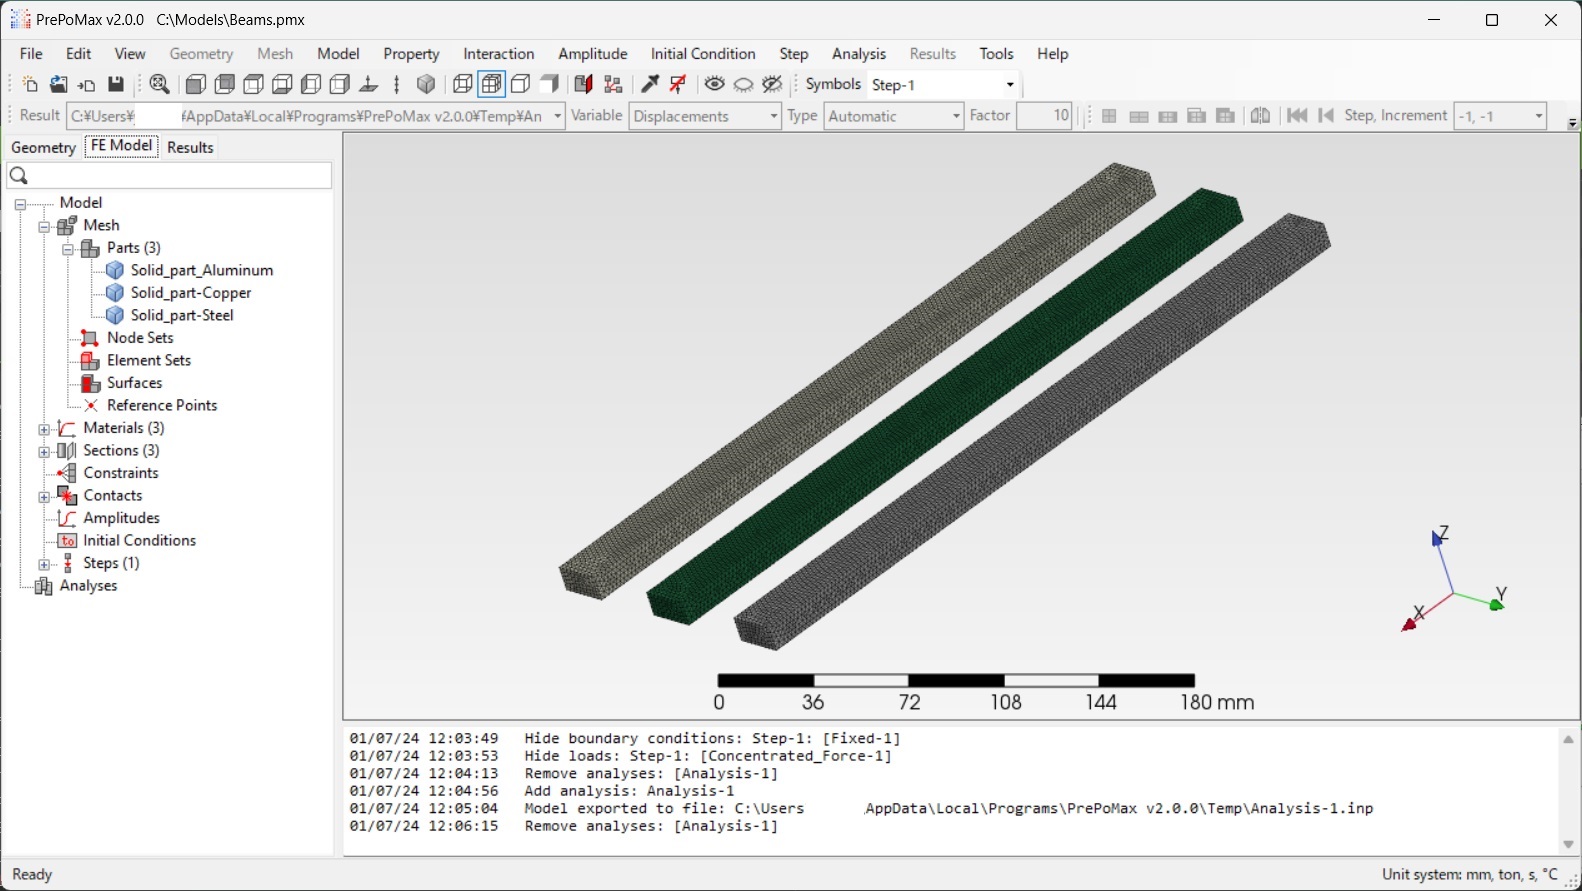Open the Tools menu
Viewport: 1582px width, 891px height.
pos(996,54)
